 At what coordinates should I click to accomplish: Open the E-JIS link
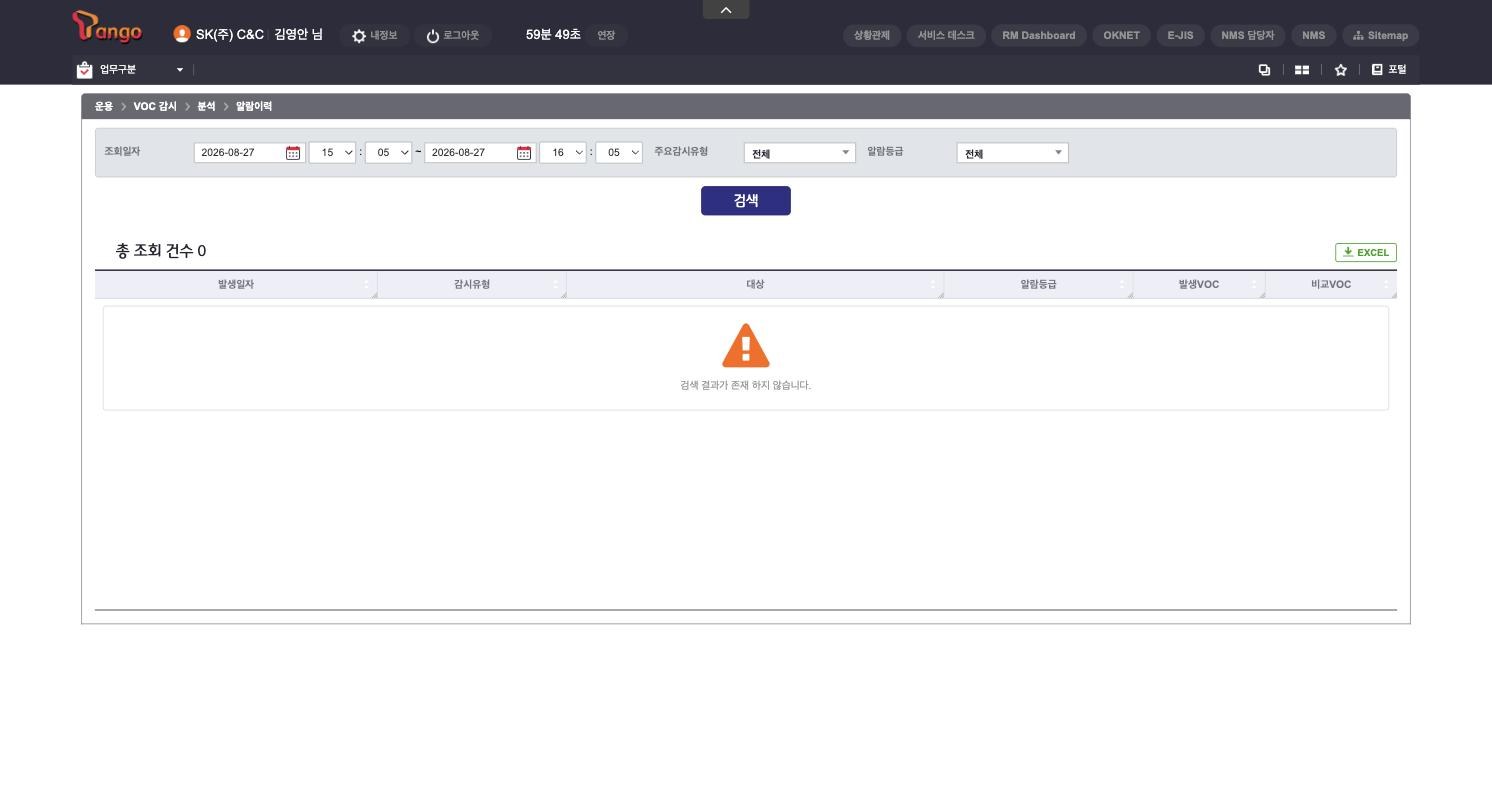[1181, 36]
